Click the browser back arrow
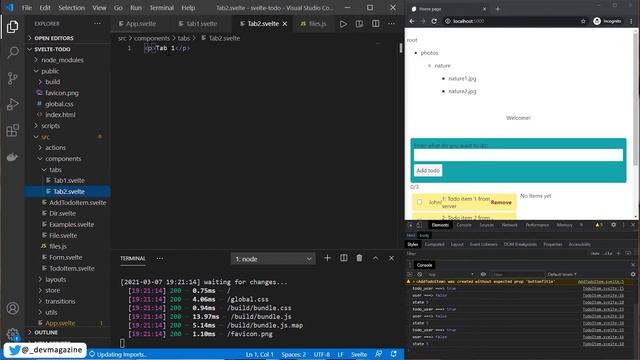Viewport: 640px width, 360px height. coord(412,21)
